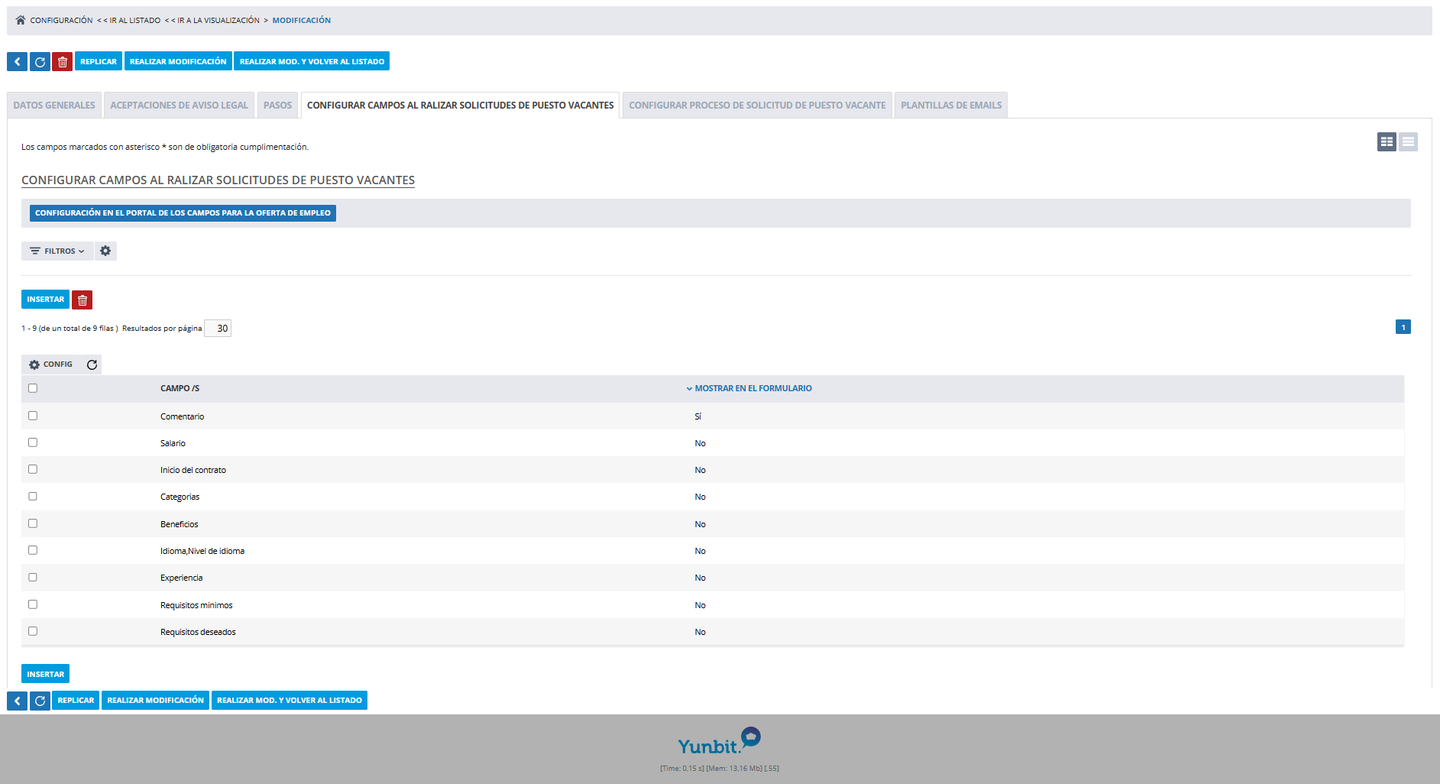Click the Insertar button below the table

point(46,674)
